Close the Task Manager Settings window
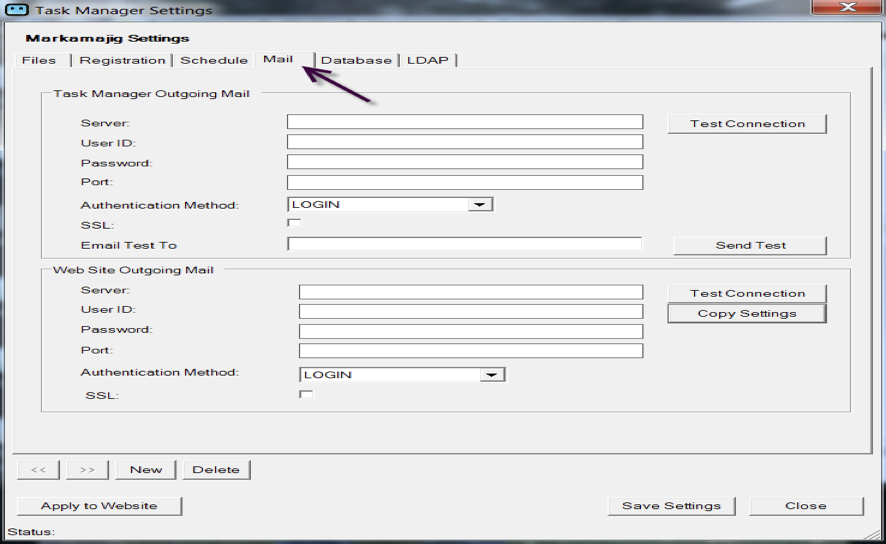Screen dimensions: 886x544 [846, 8]
